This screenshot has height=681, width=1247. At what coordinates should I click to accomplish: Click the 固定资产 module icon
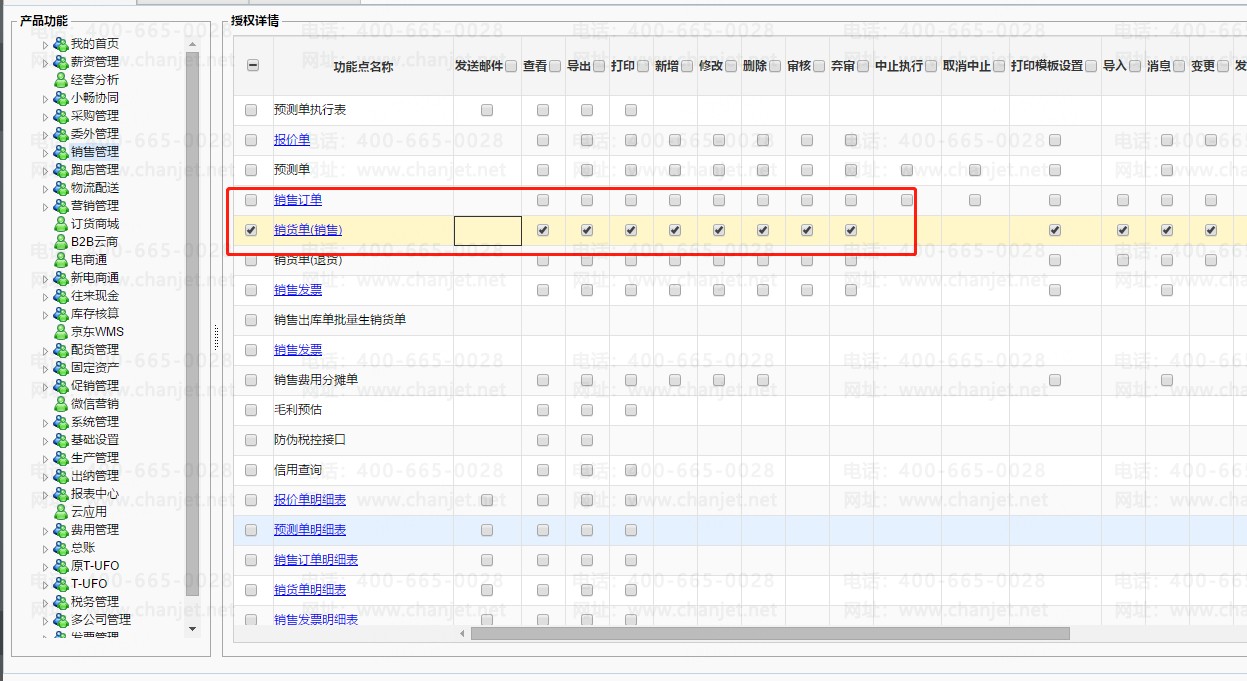pos(61,368)
